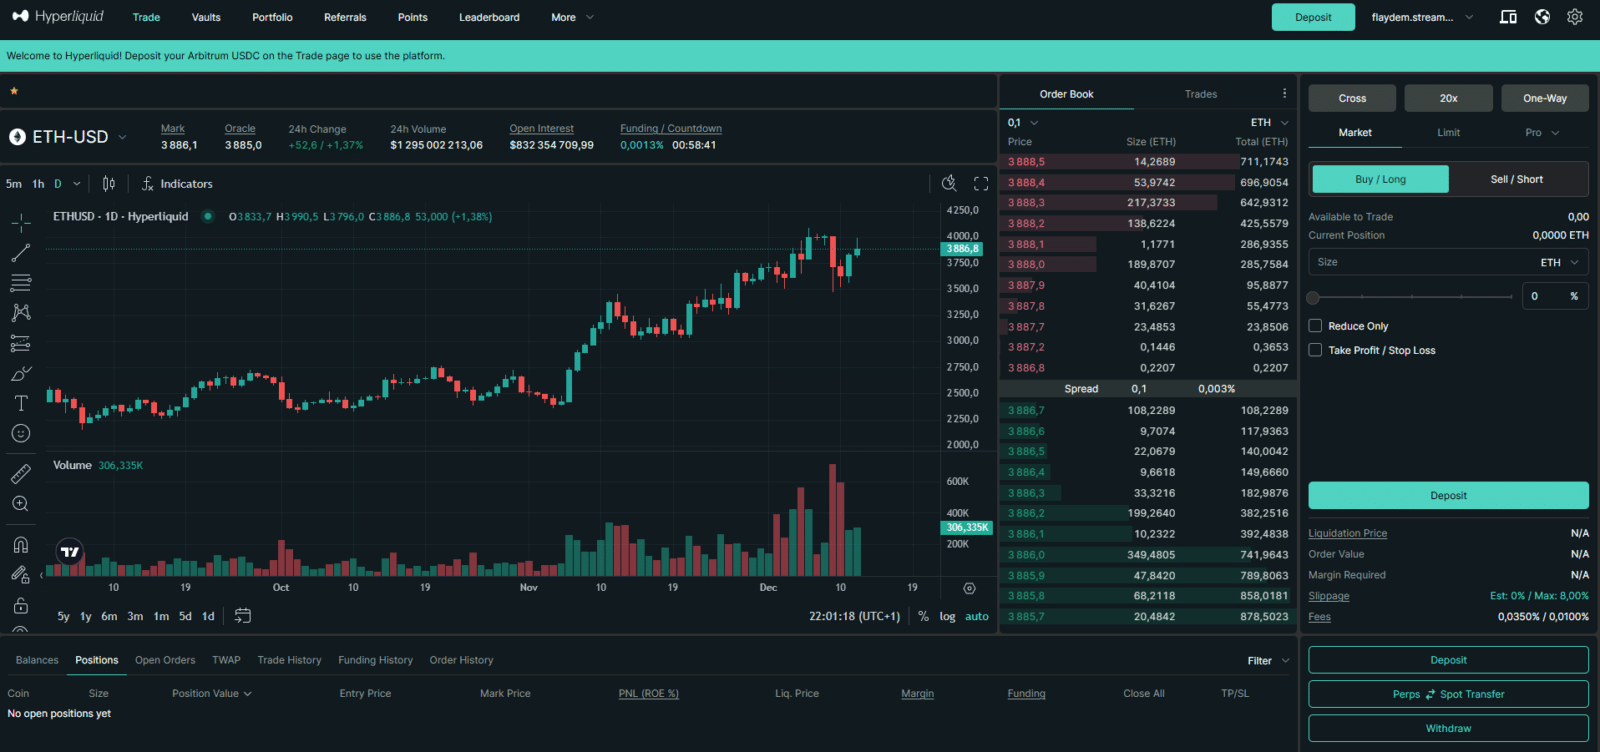
Task: Enable the Reduce Only checkbox
Action: [x=1316, y=326]
